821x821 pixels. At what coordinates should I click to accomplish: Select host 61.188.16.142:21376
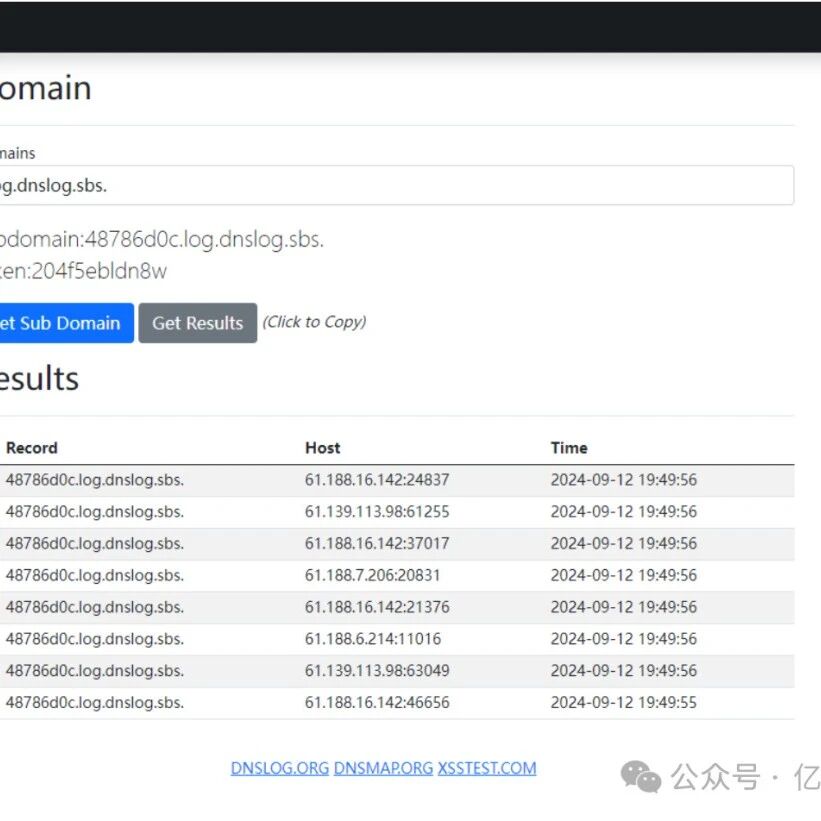pyautogui.click(x=377, y=607)
